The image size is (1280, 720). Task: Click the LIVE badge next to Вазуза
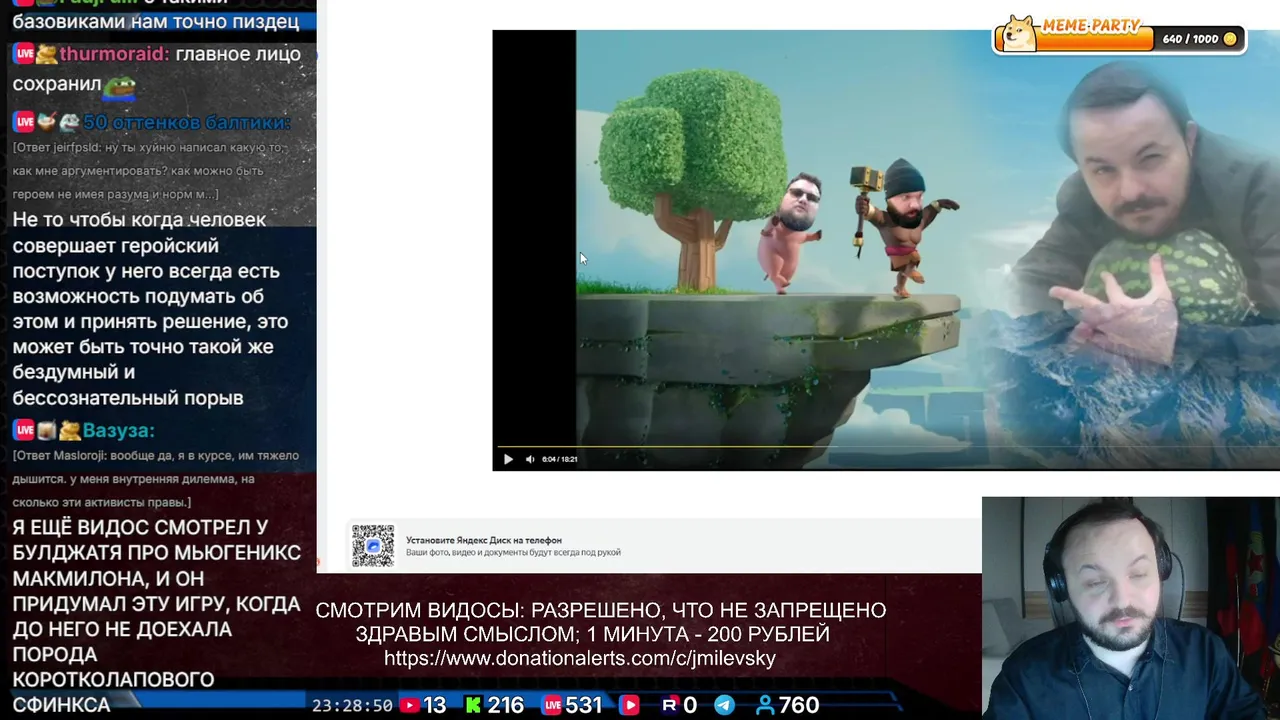coord(24,430)
